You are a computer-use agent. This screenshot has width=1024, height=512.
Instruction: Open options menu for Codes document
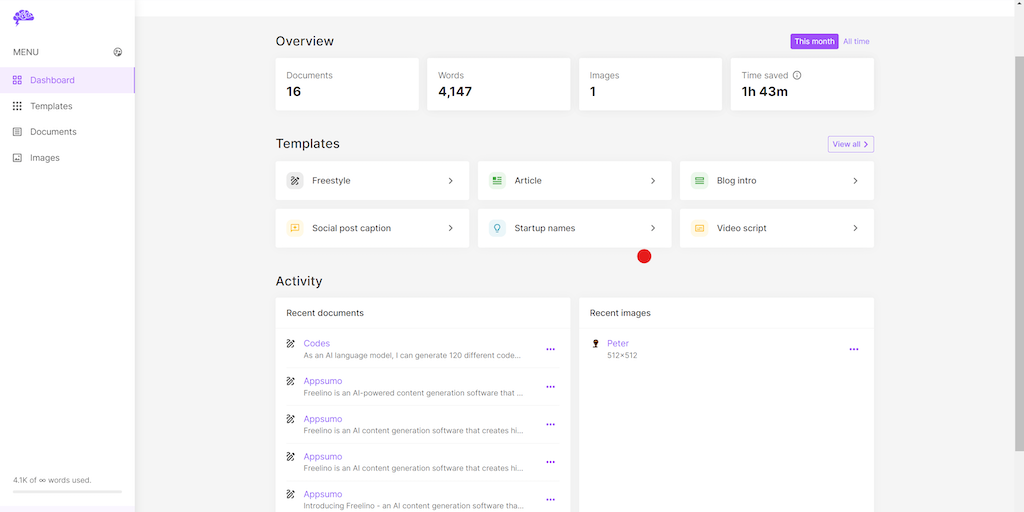(x=550, y=349)
